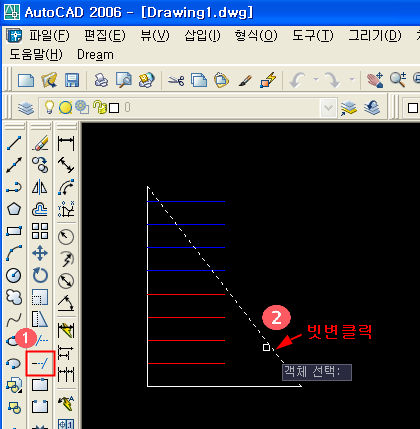Viewport: 420px width, 429px height.
Task: Start a Baseline dimension
Action: coord(66,352)
